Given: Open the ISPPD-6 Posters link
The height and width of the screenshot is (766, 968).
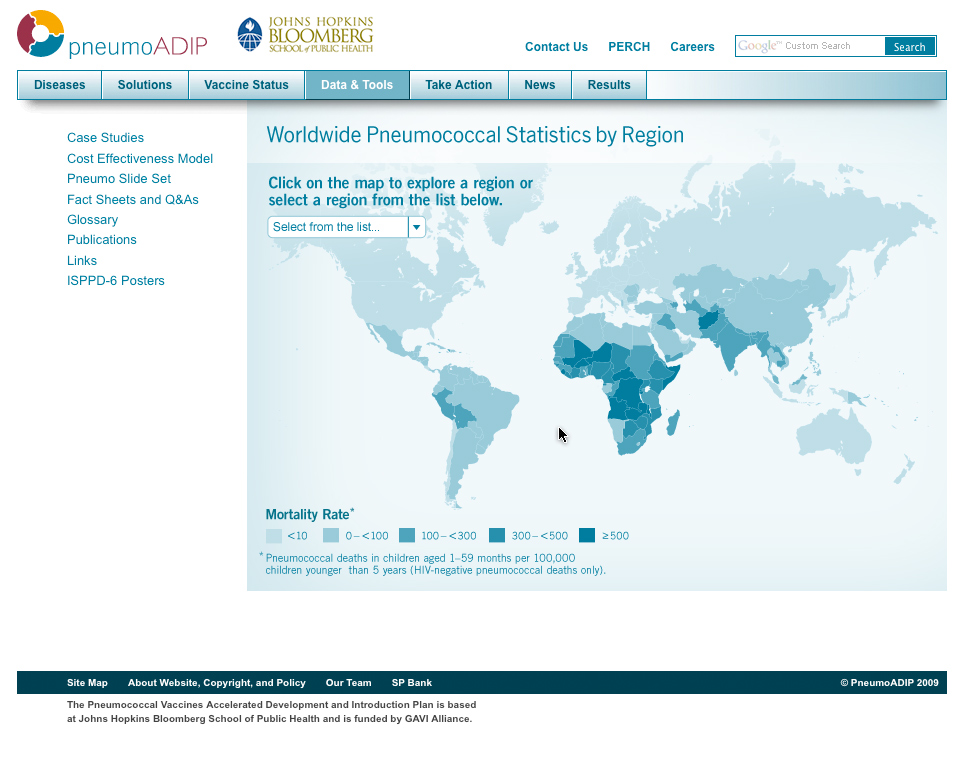Looking at the screenshot, I should coord(116,281).
